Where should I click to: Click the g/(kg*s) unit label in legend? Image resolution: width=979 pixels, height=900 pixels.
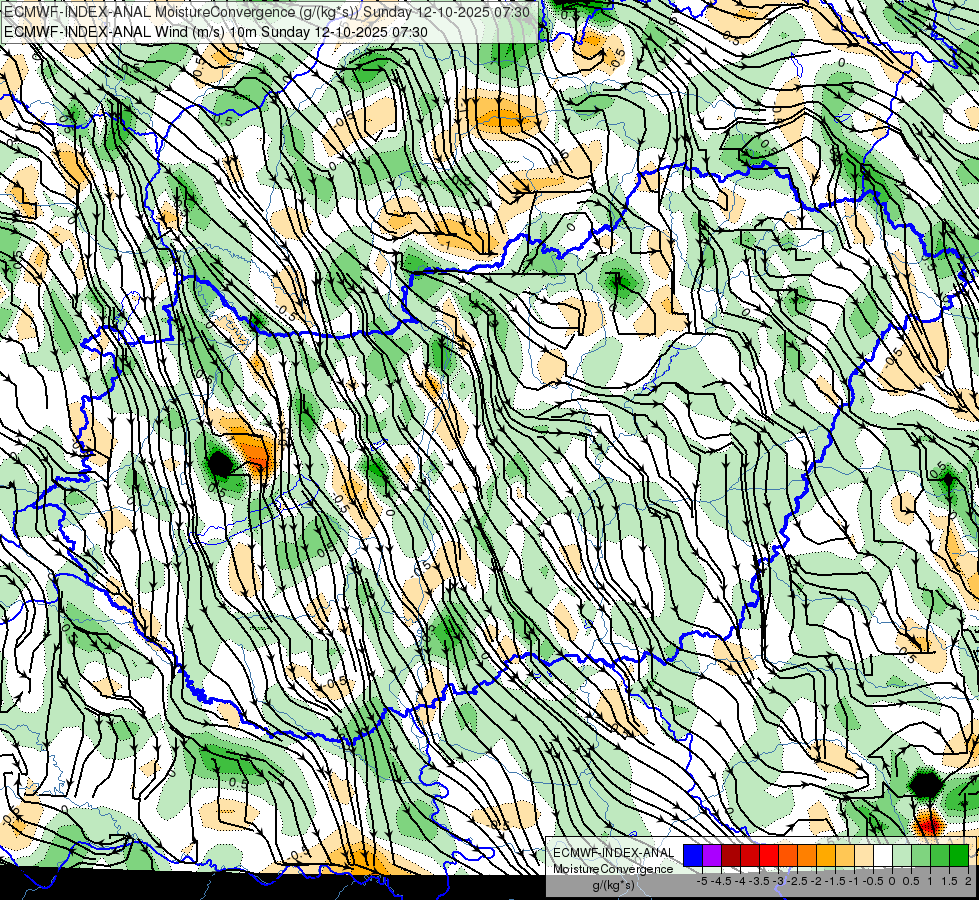pyautogui.click(x=614, y=885)
